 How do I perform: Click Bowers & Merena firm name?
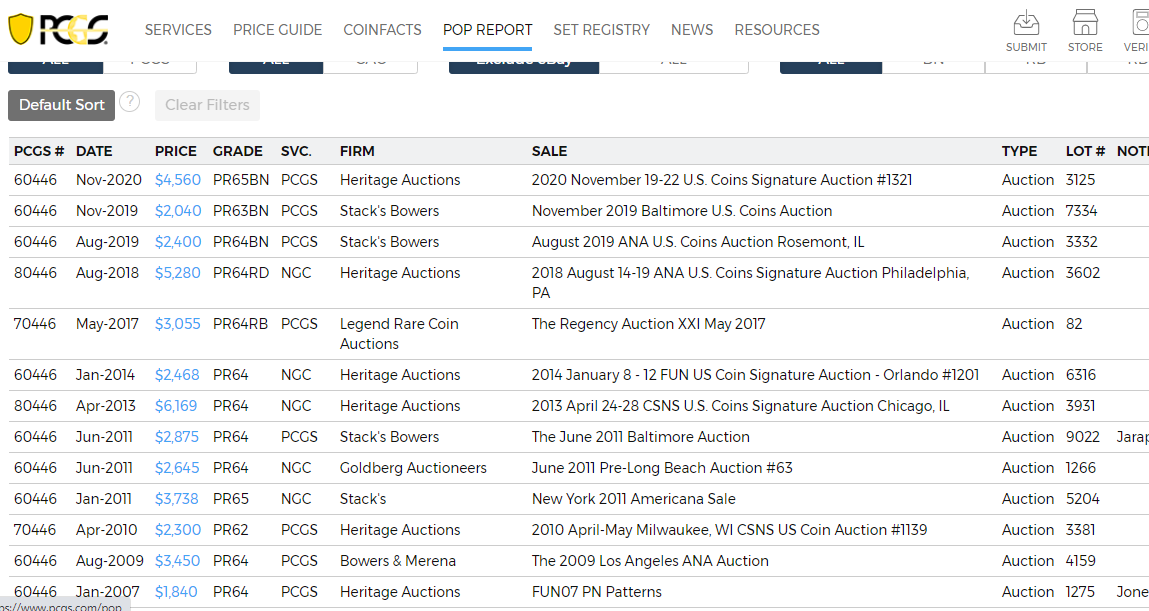point(398,560)
